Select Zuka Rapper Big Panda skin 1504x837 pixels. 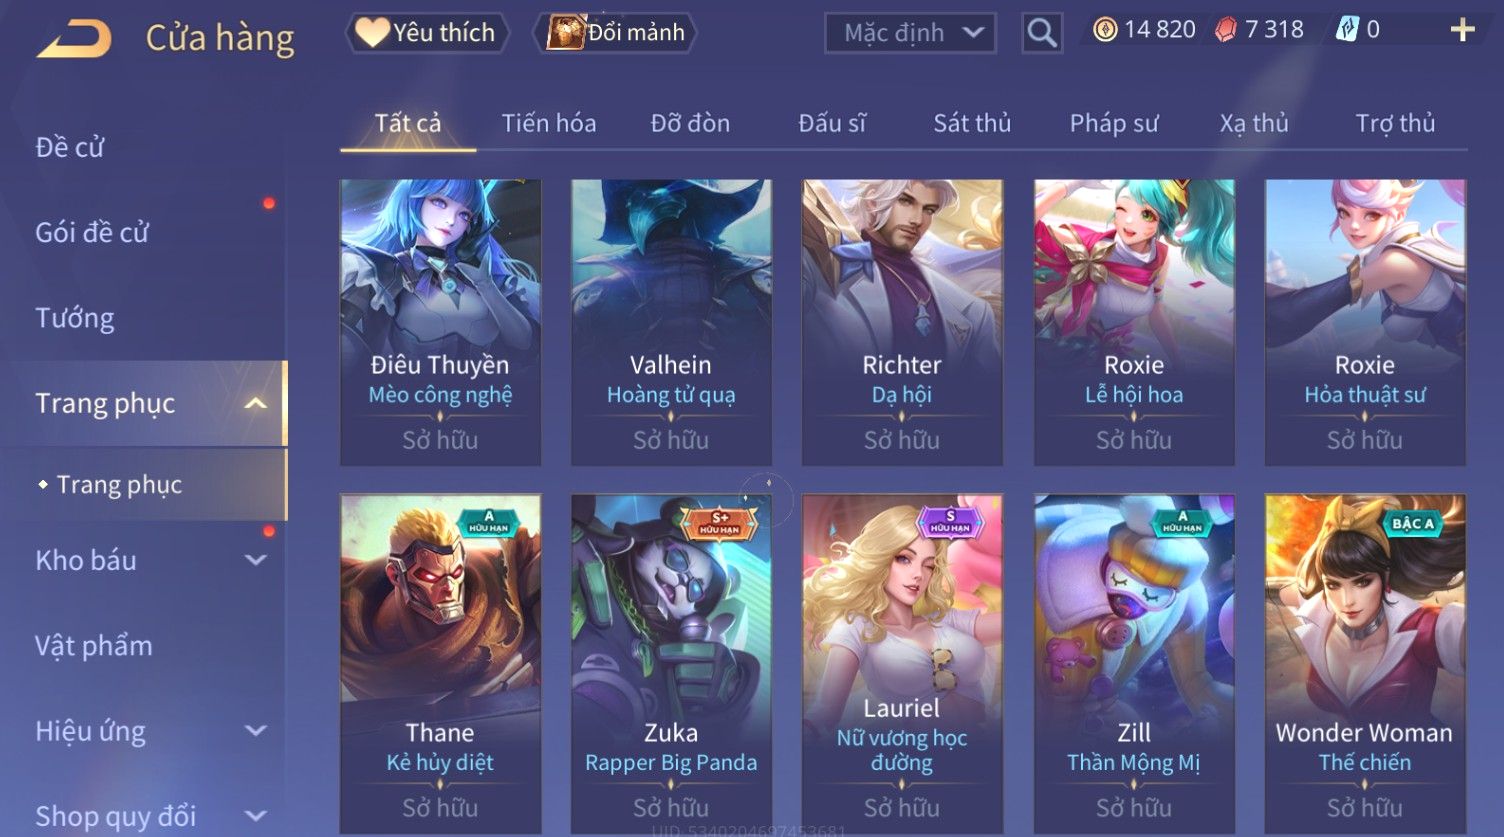pyautogui.click(x=671, y=663)
